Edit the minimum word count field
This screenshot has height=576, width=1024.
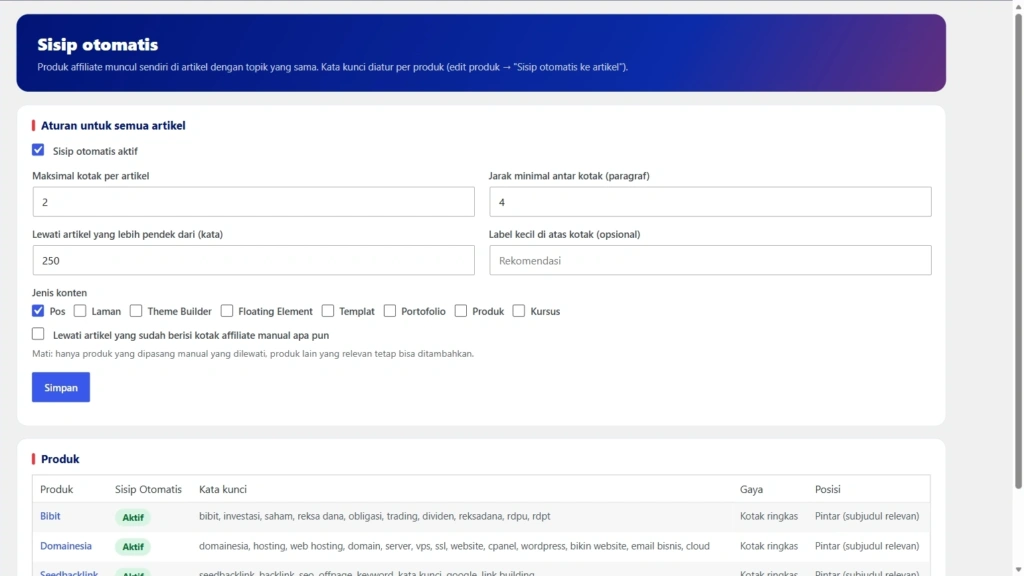point(253,261)
